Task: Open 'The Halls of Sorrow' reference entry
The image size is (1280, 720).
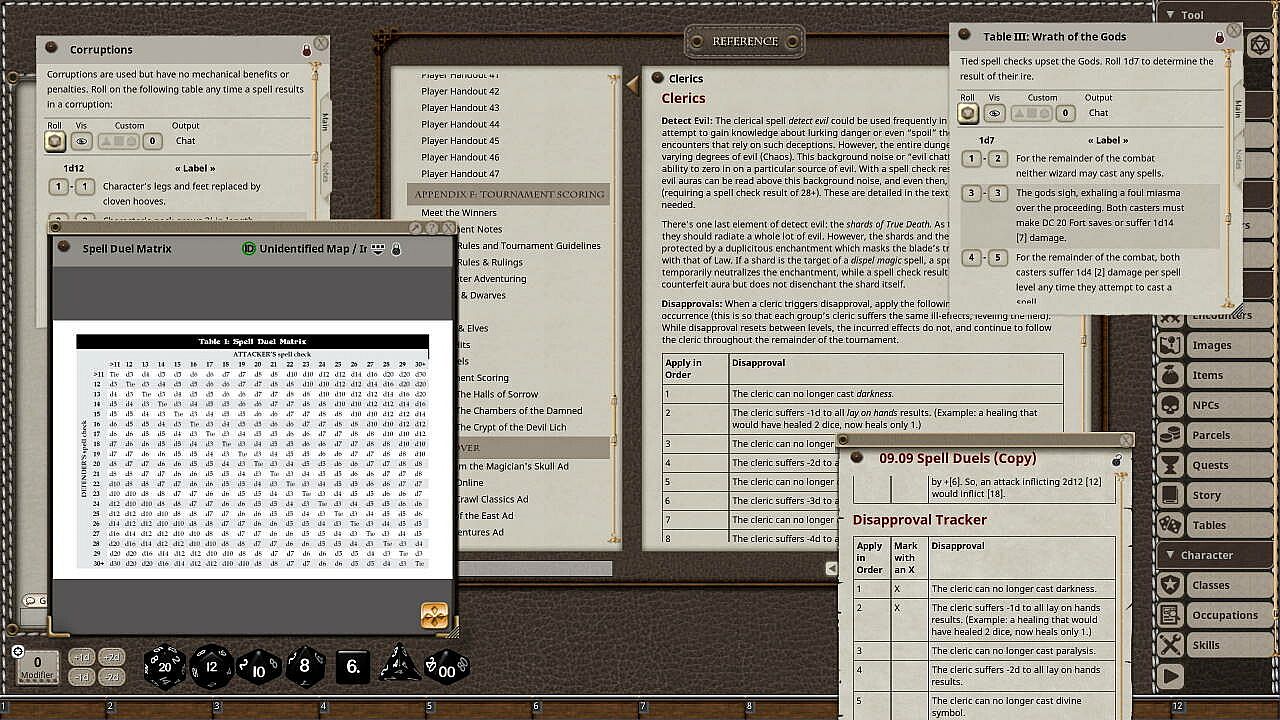Action: tap(499, 394)
